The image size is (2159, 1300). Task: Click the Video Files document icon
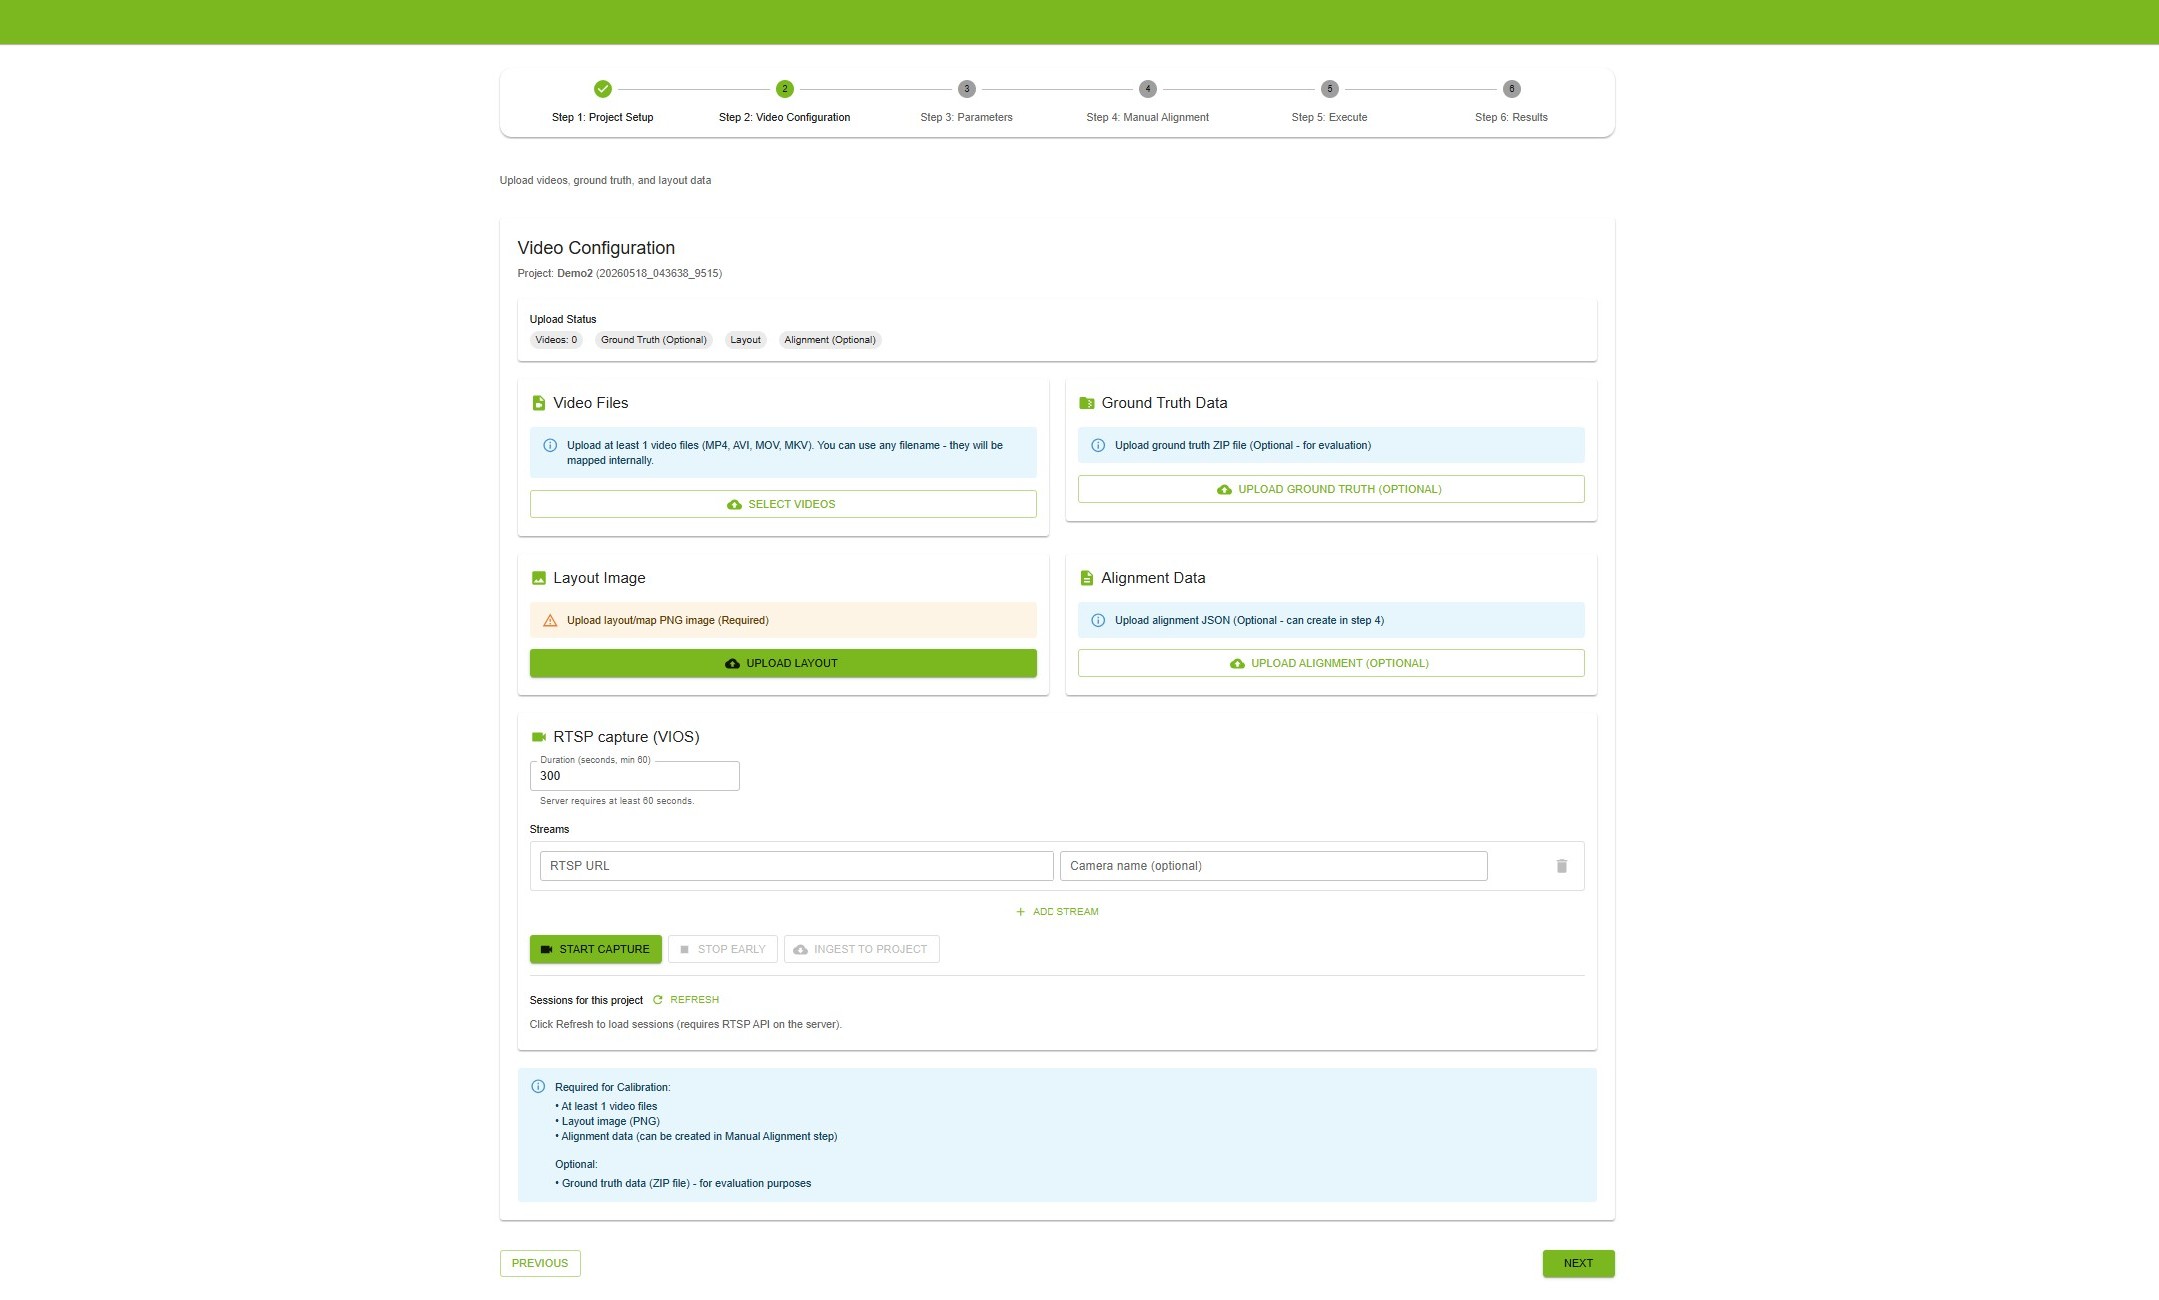click(x=538, y=403)
